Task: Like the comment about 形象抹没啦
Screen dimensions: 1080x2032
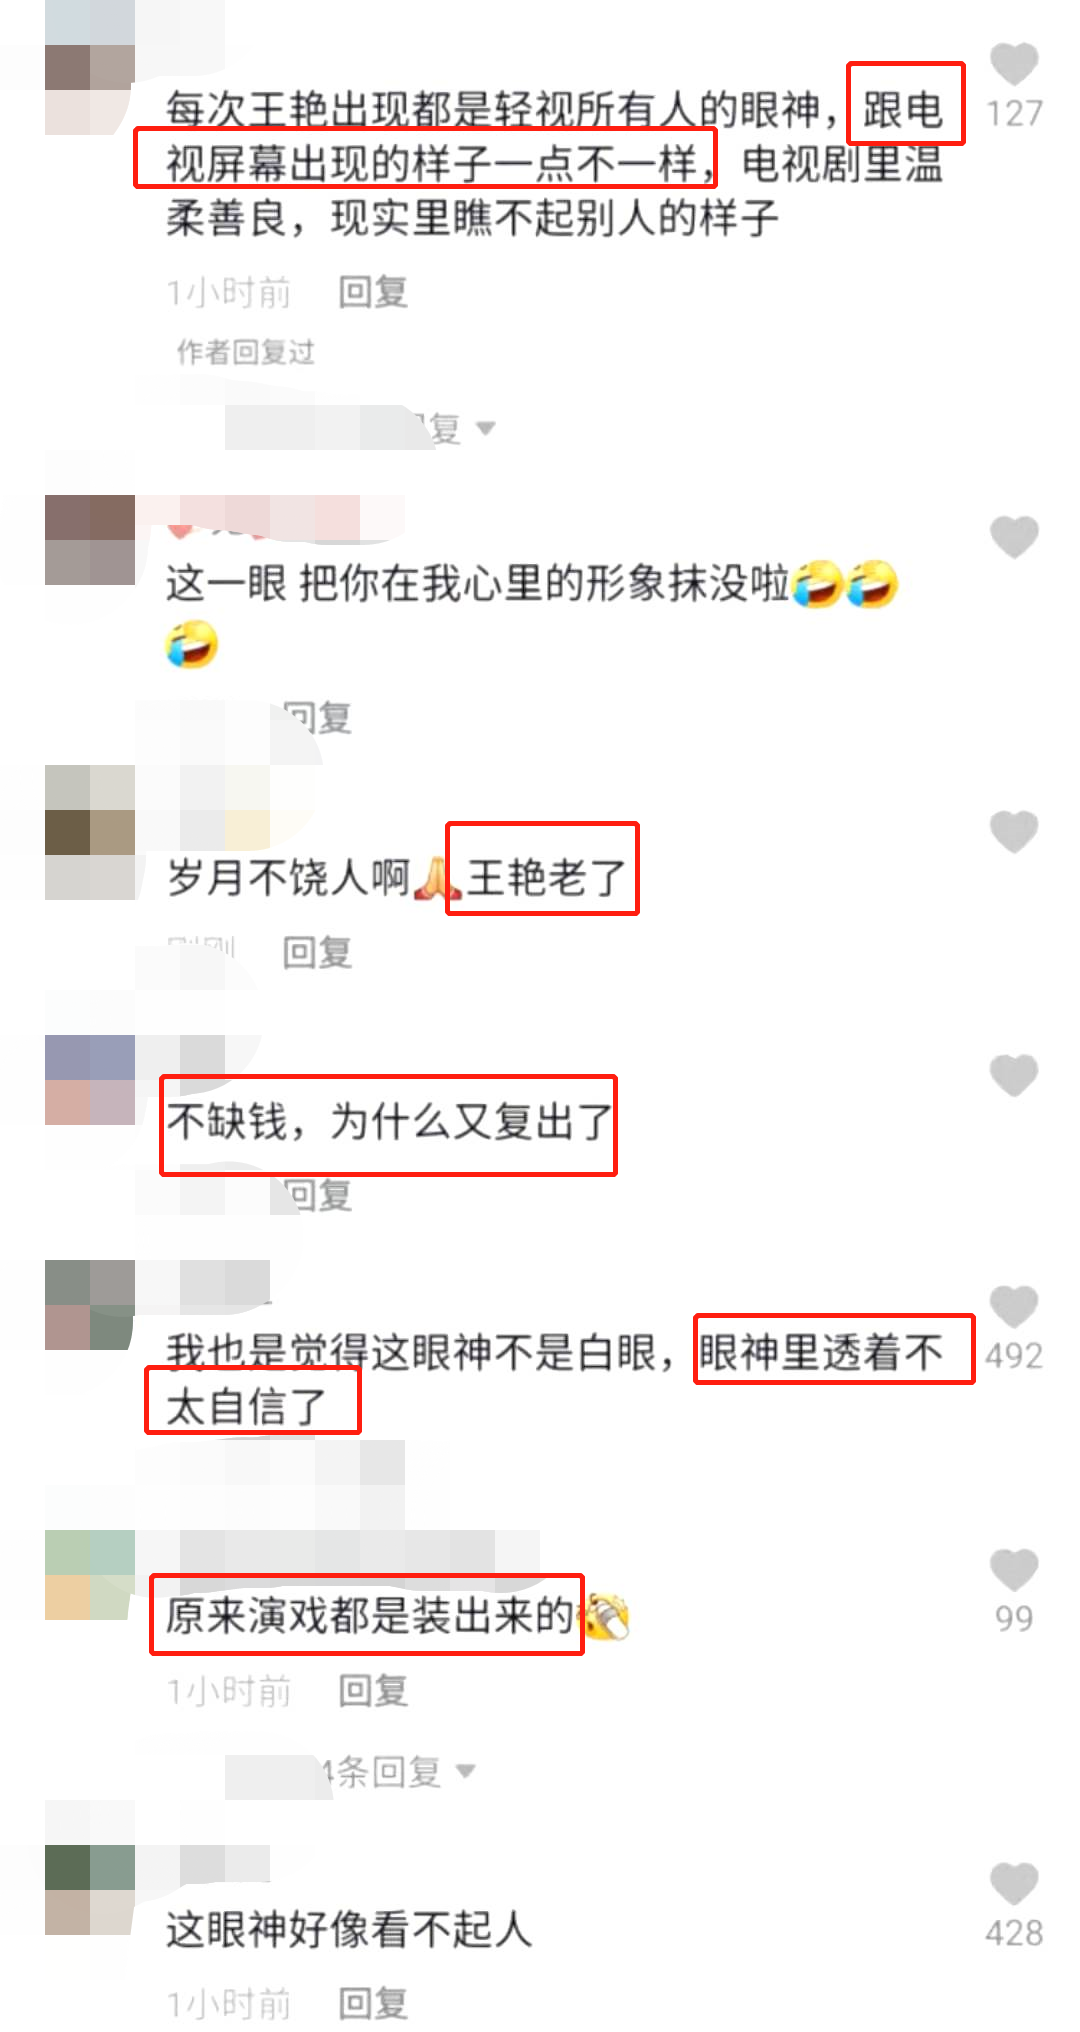Action: point(1014,537)
